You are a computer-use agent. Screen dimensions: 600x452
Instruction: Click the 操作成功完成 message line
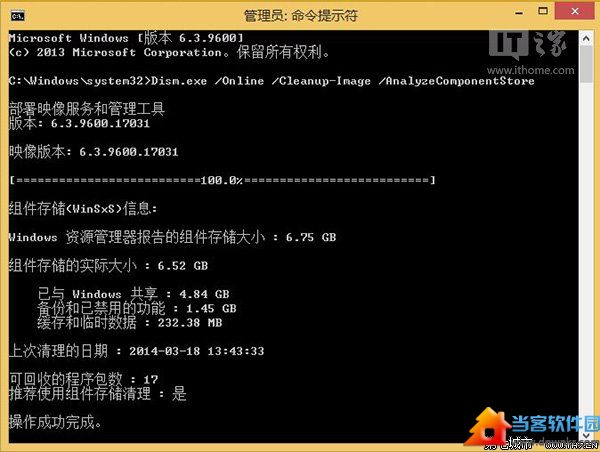[x=55, y=422]
